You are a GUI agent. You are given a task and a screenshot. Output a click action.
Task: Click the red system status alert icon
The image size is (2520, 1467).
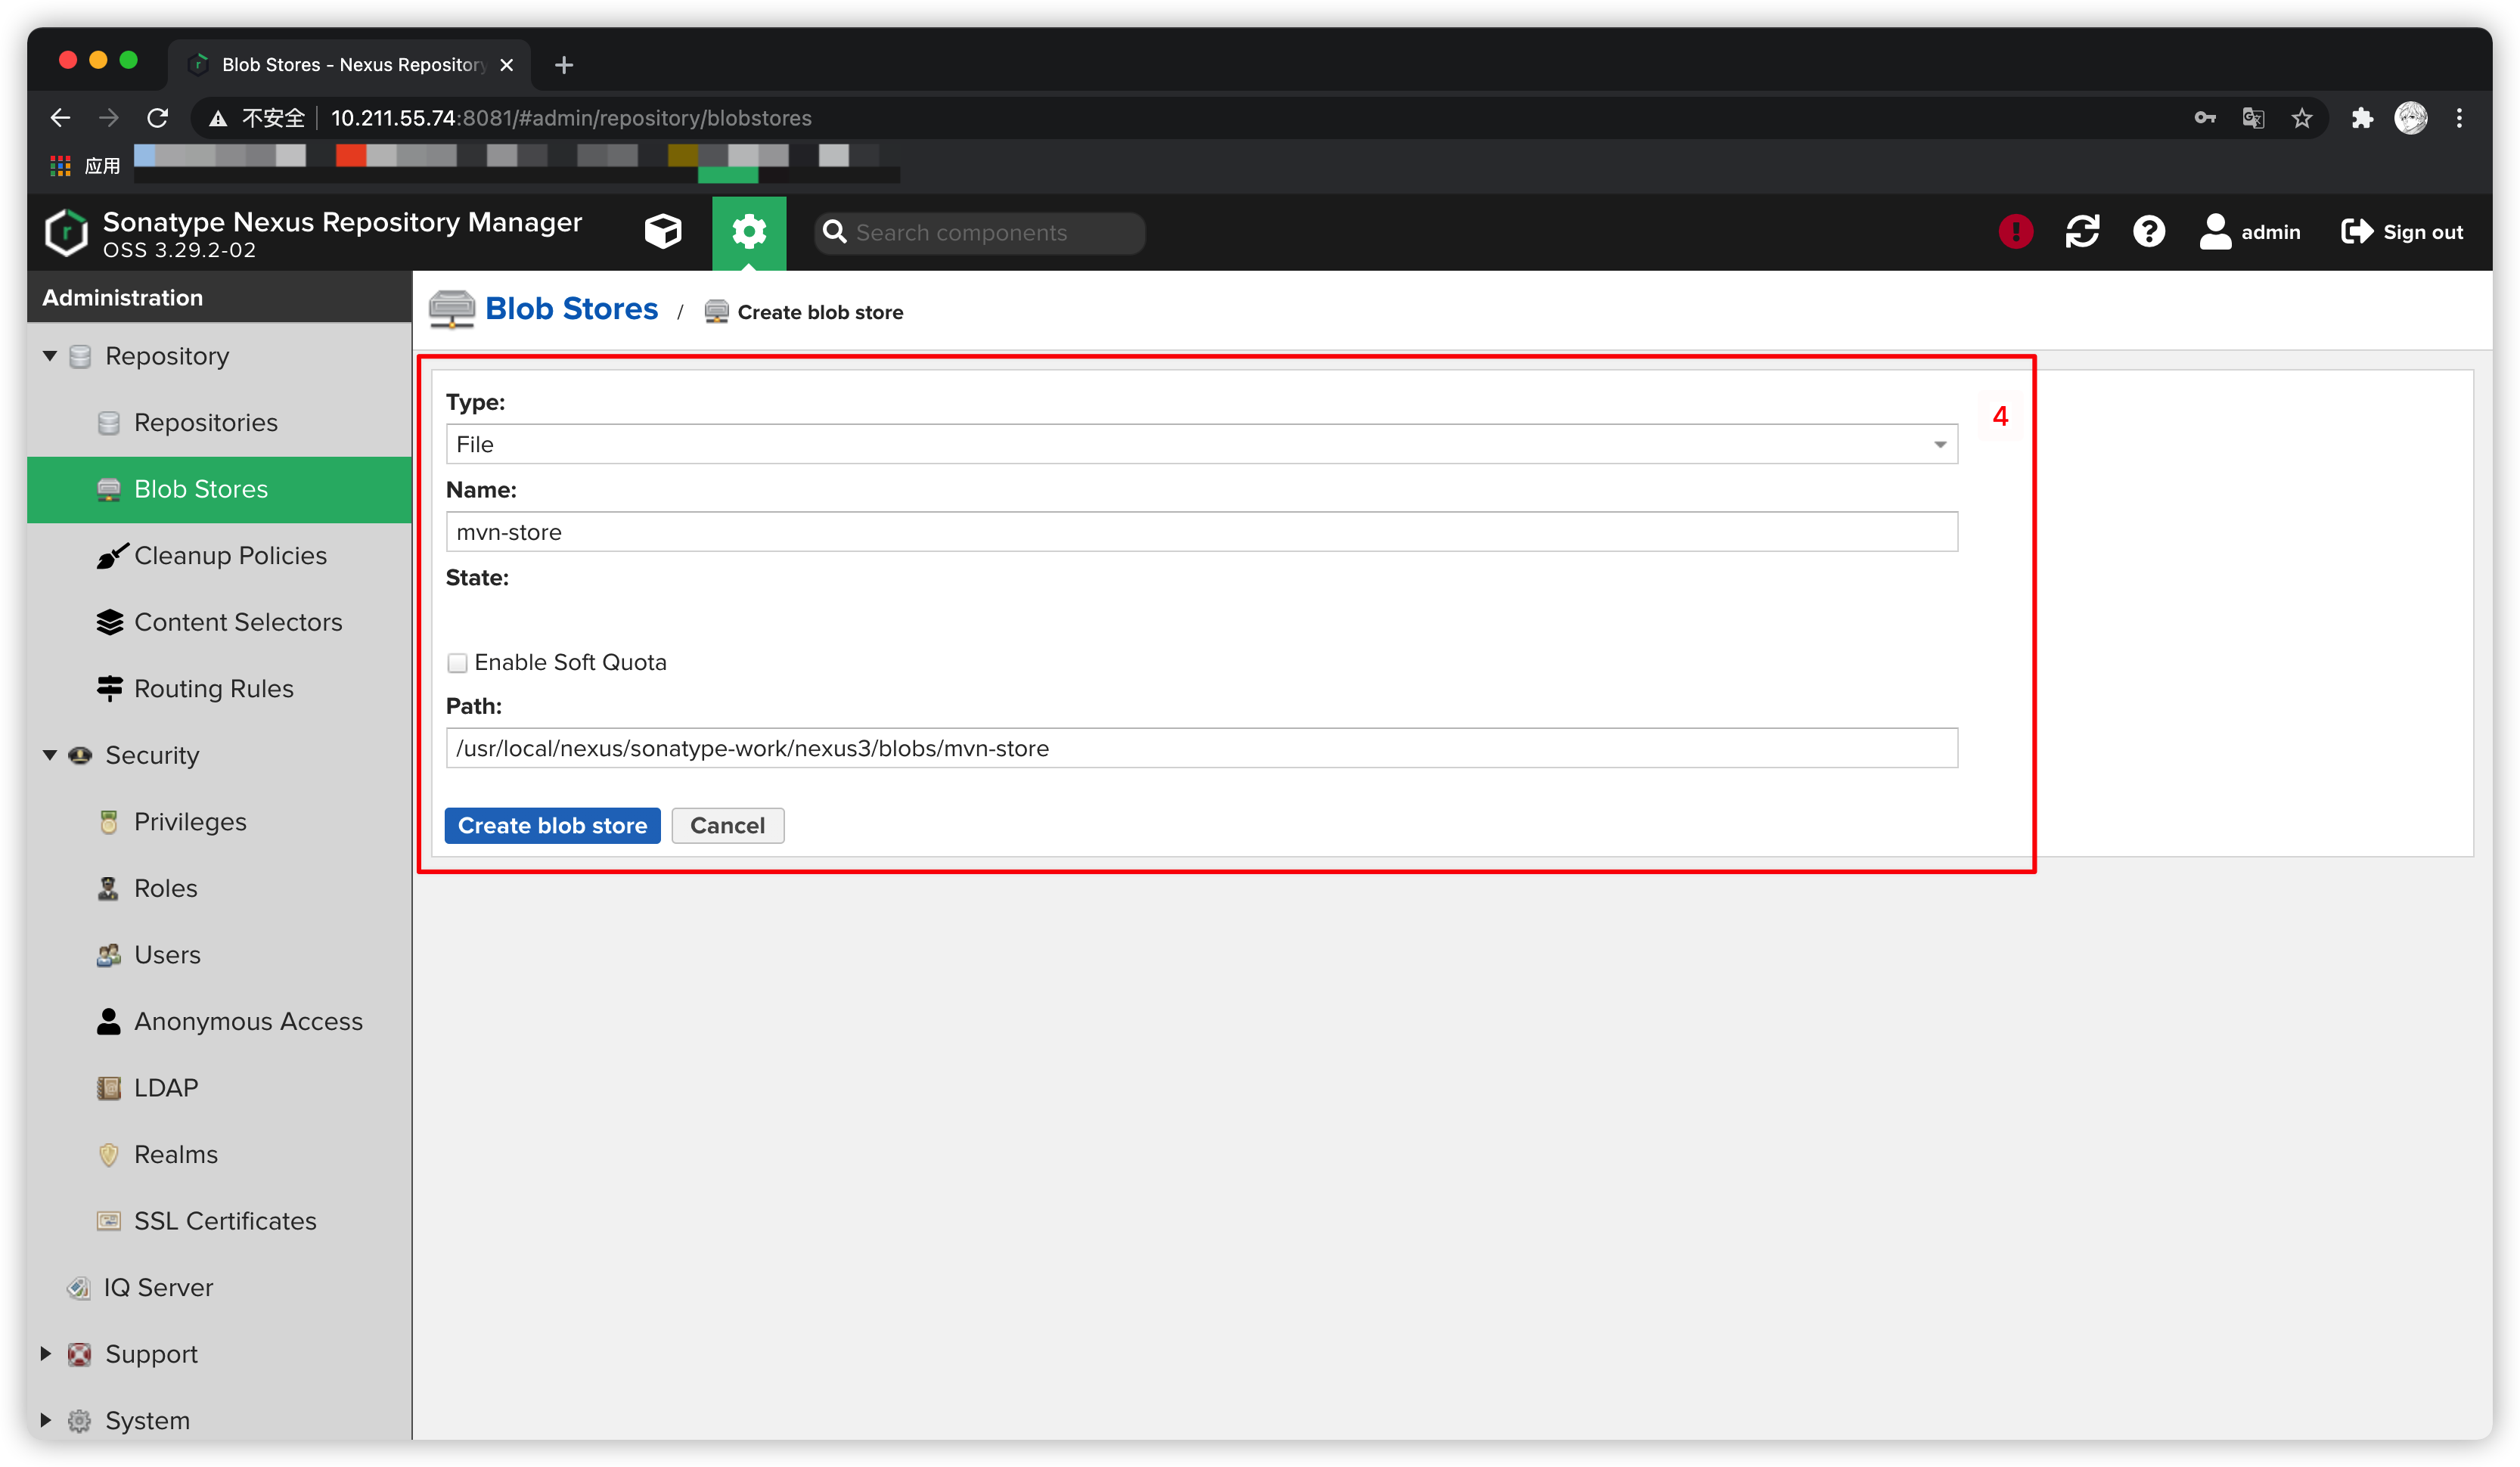click(x=2015, y=232)
